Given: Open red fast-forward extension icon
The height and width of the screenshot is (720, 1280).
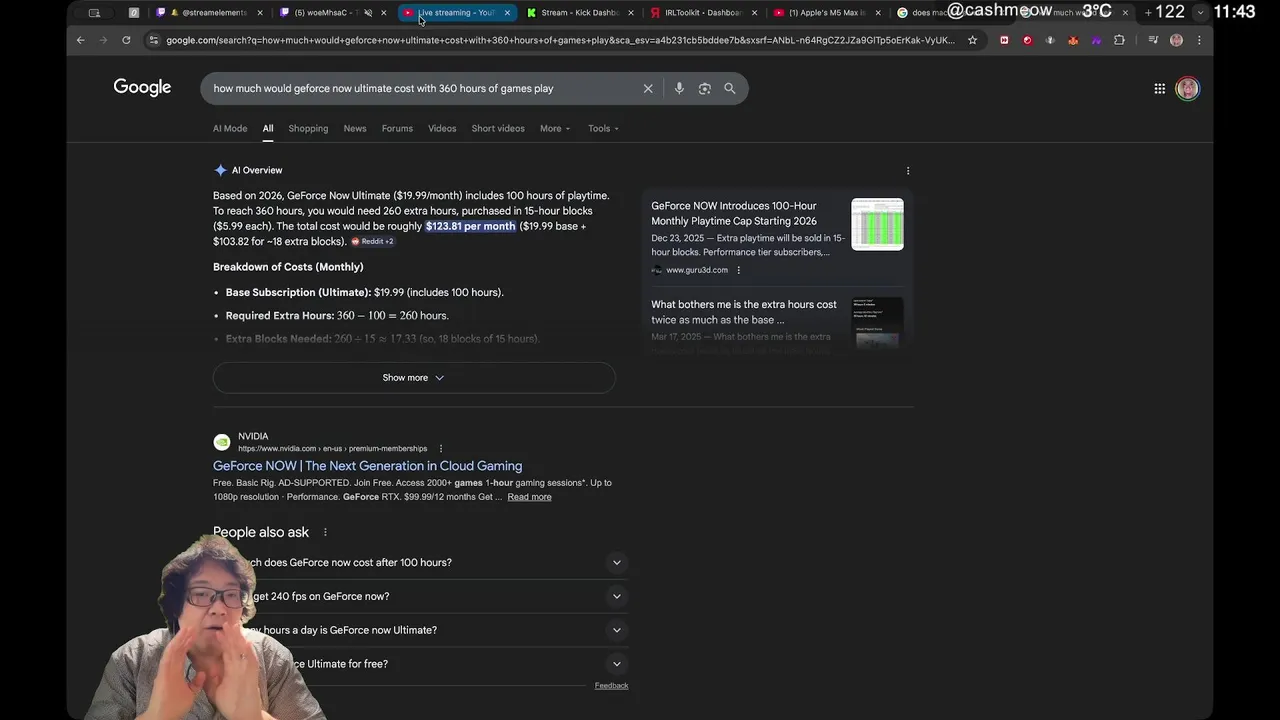Looking at the screenshot, I should (x=1004, y=40).
